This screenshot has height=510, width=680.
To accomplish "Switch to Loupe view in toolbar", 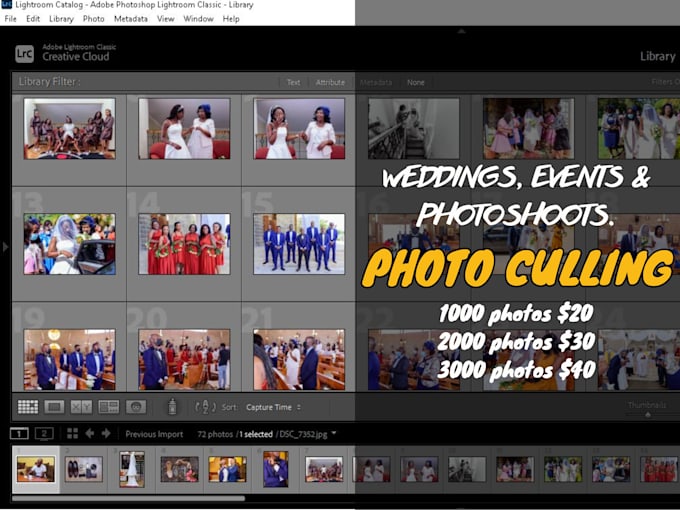I will (54, 407).
